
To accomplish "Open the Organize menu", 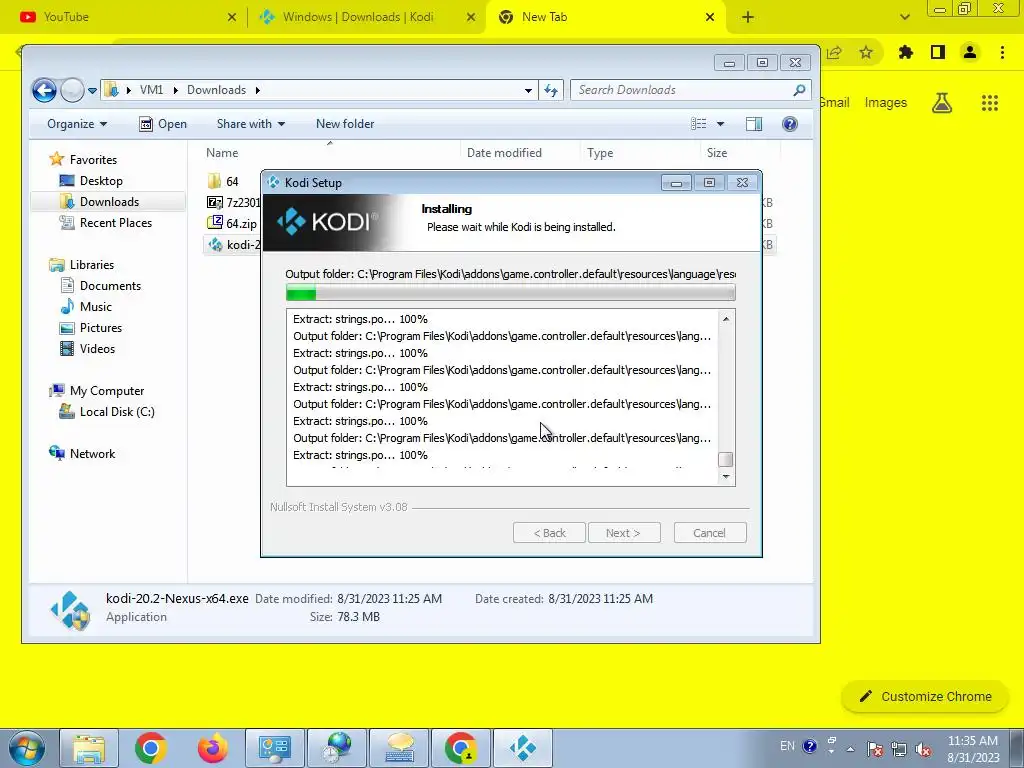I will (77, 124).
